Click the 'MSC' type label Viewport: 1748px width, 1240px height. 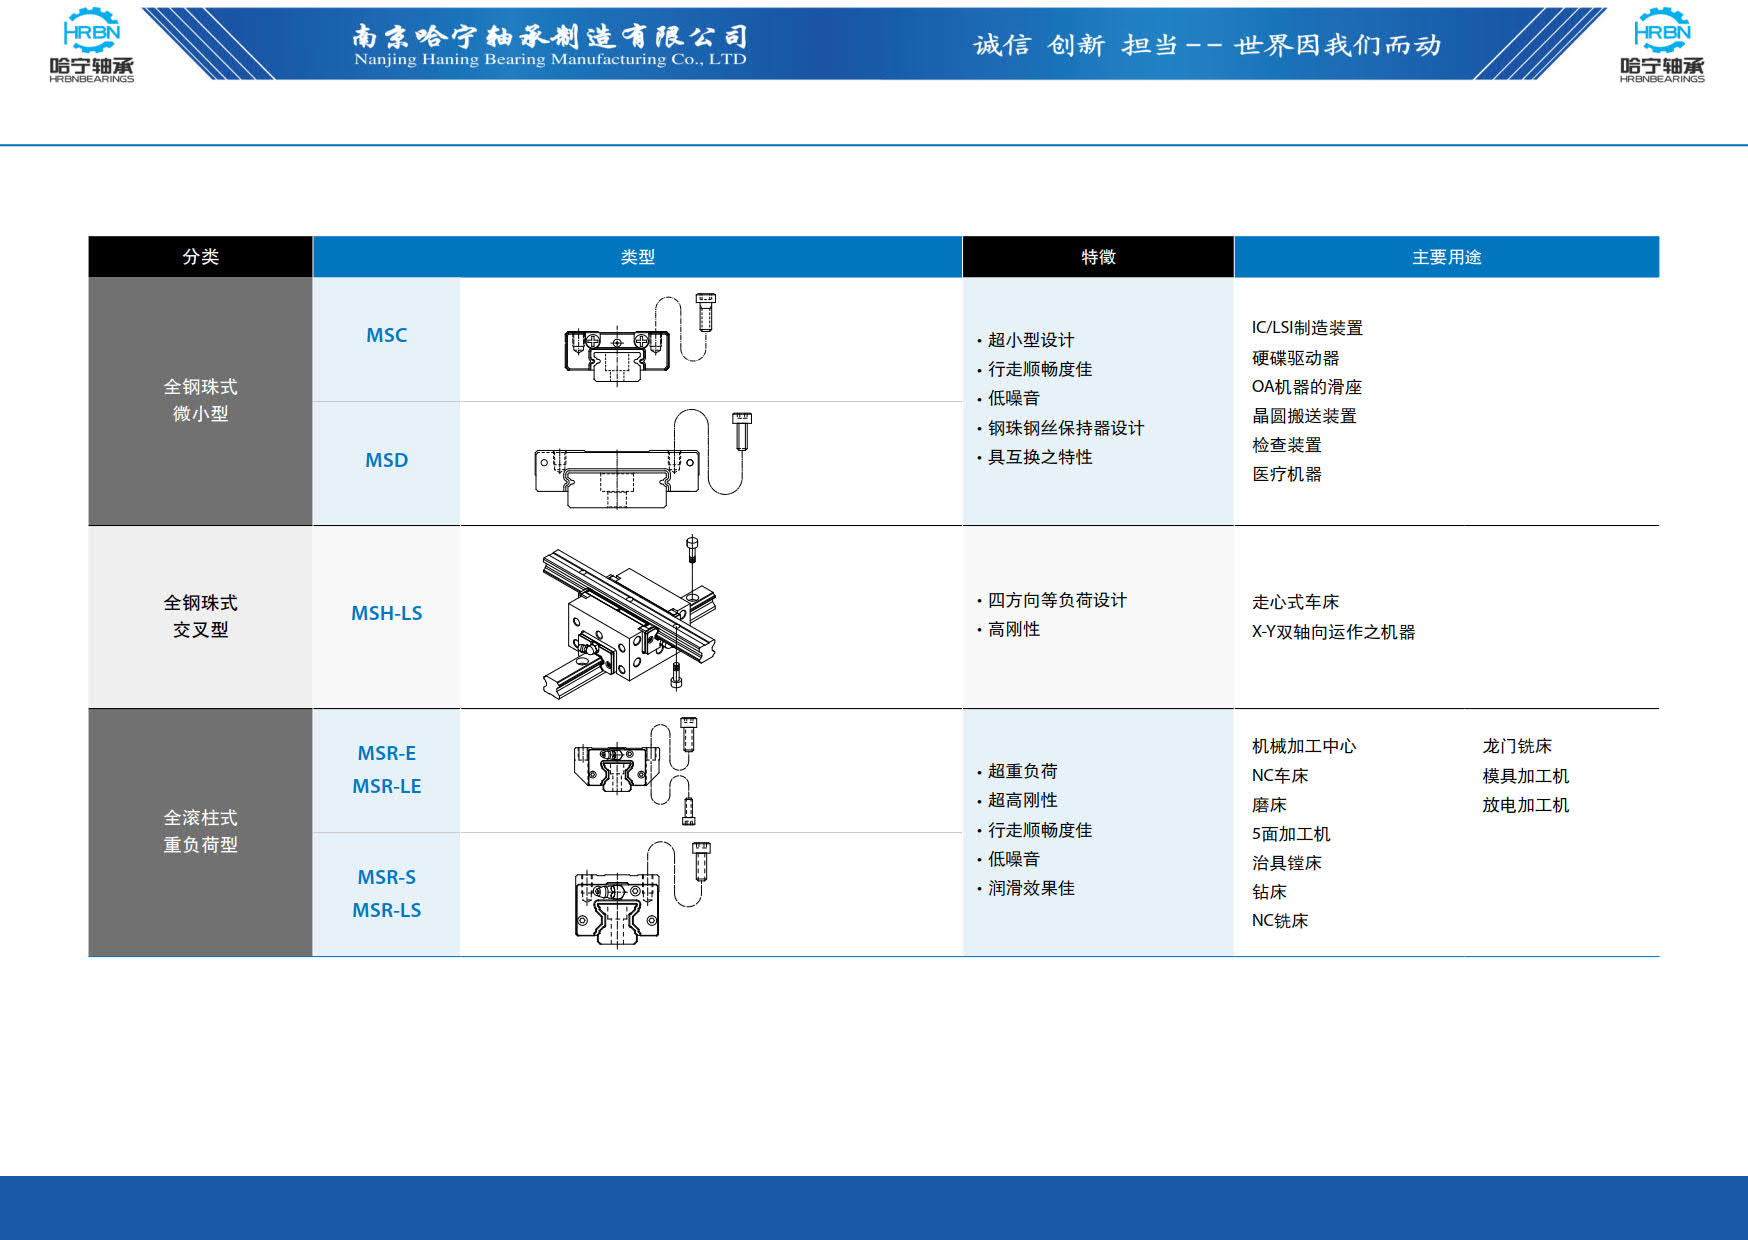(386, 335)
